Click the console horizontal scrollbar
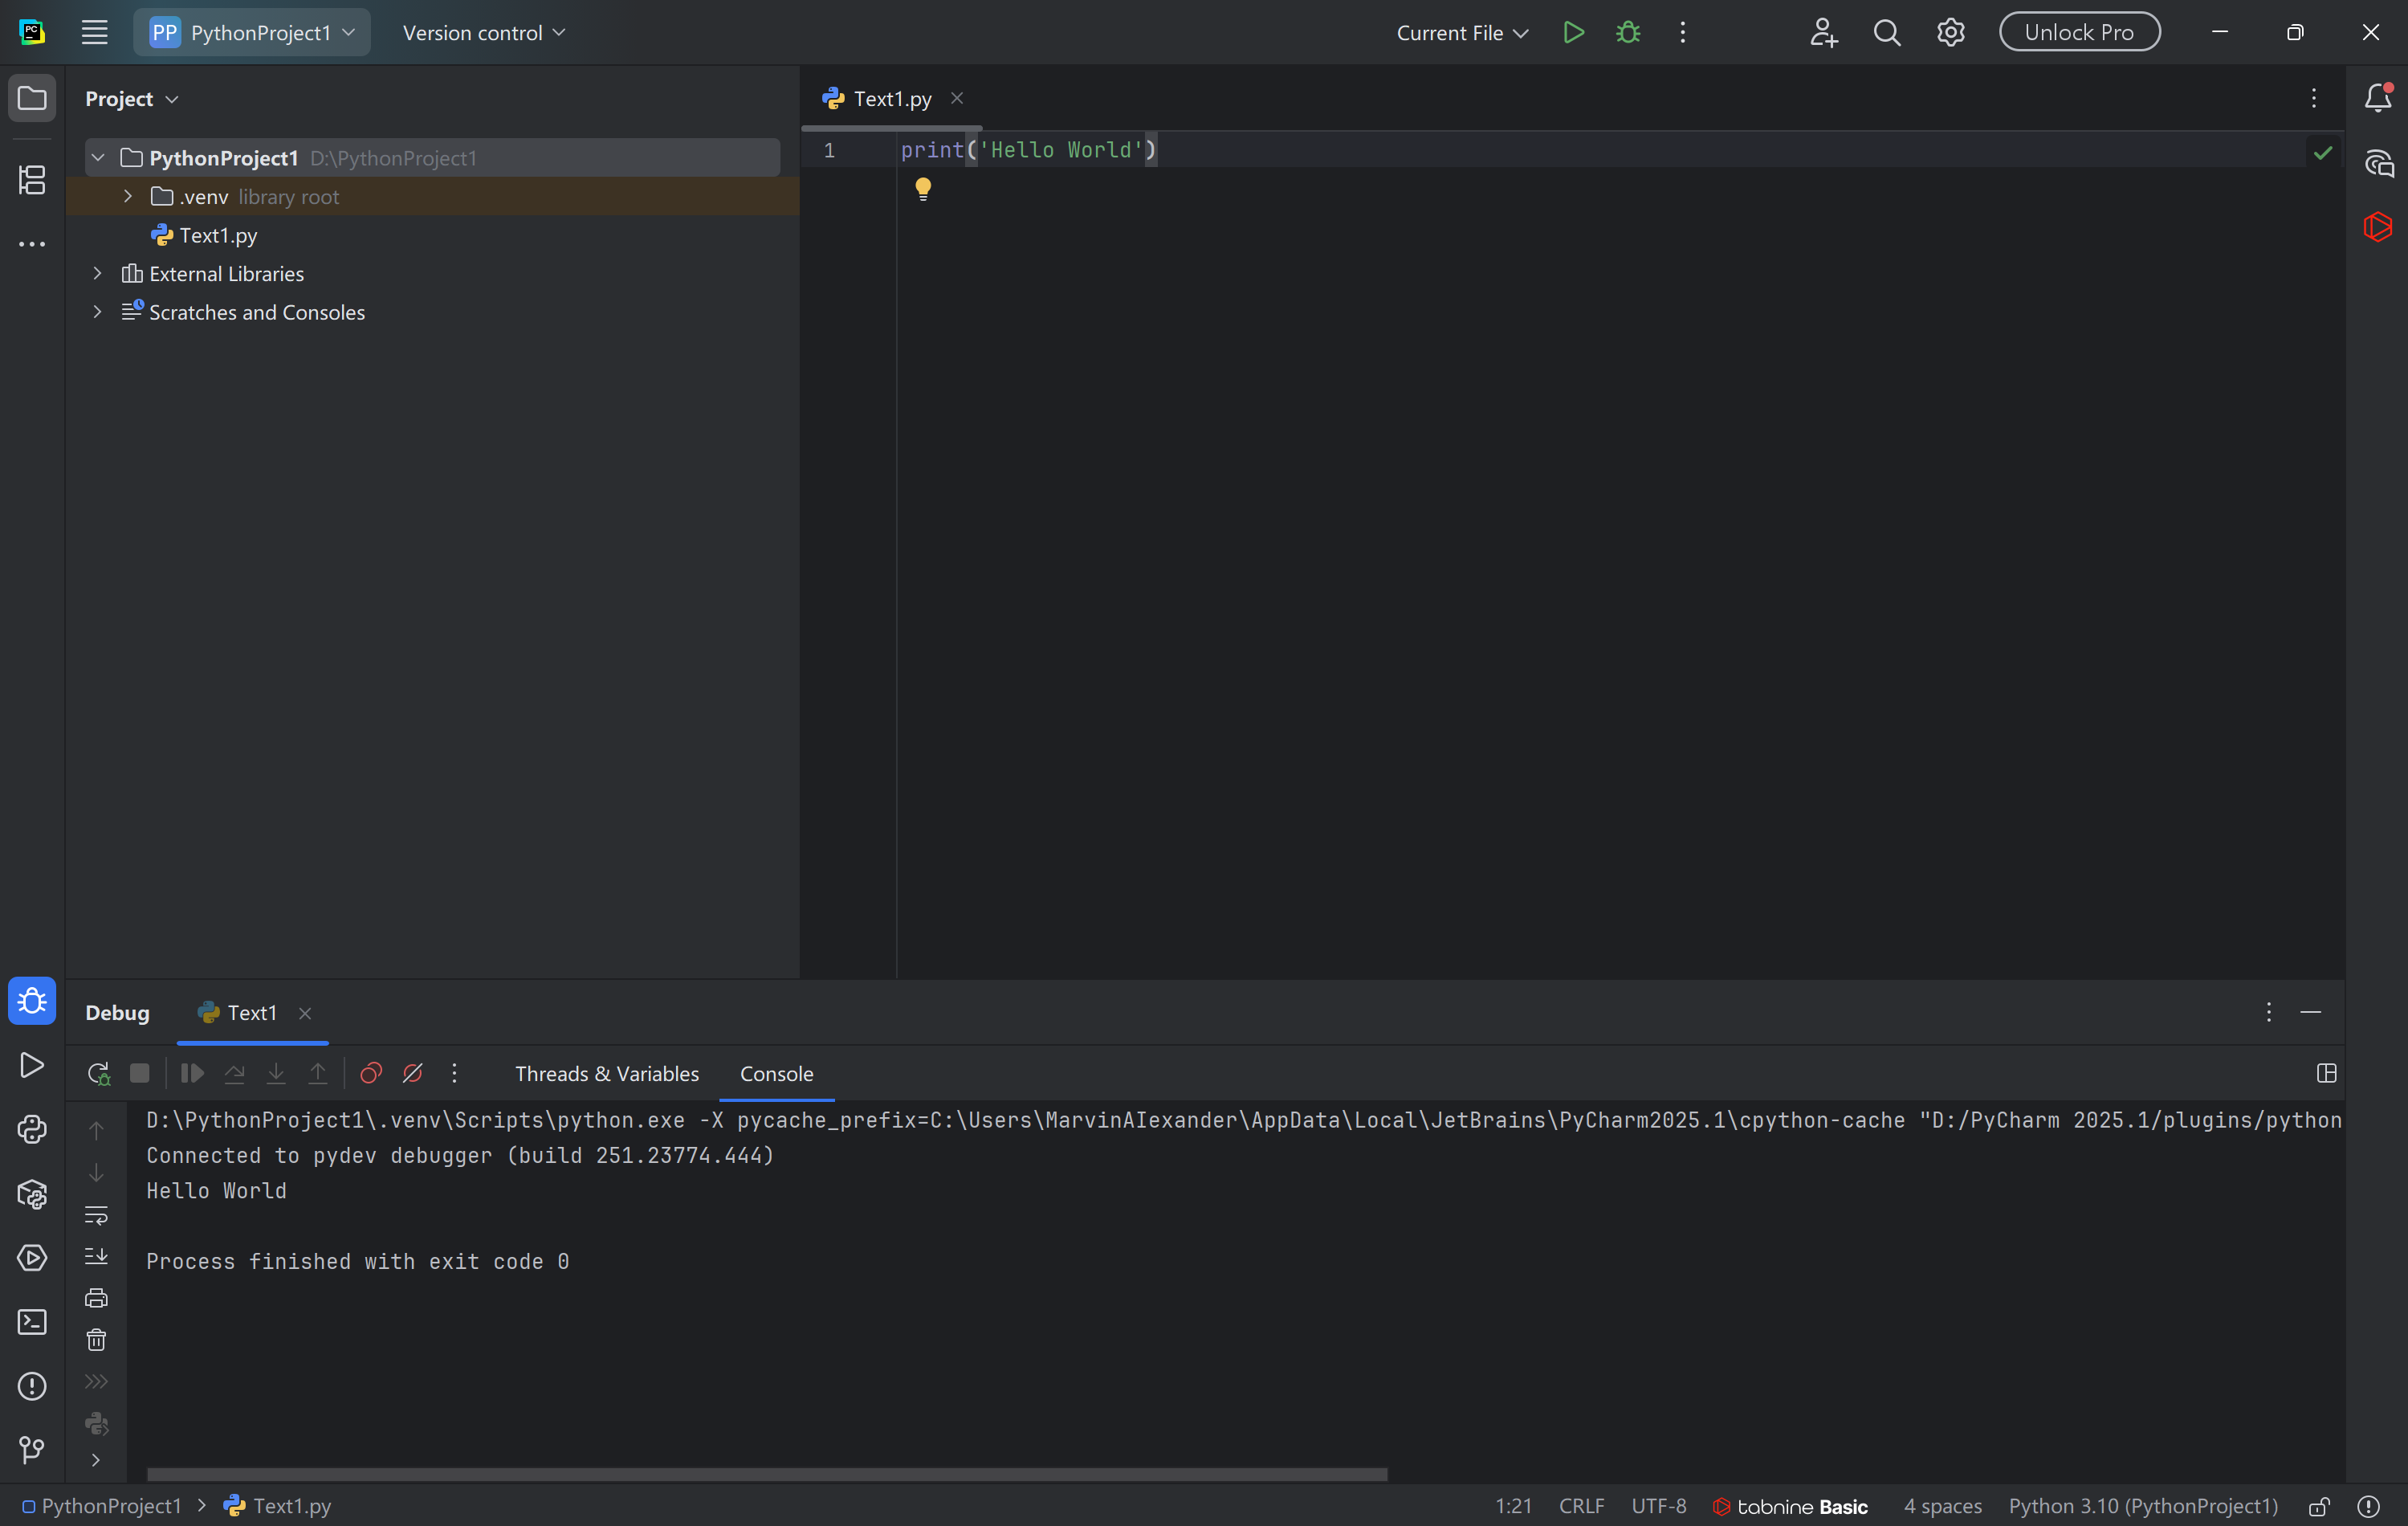The height and width of the screenshot is (1526, 2408). click(x=767, y=1474)
